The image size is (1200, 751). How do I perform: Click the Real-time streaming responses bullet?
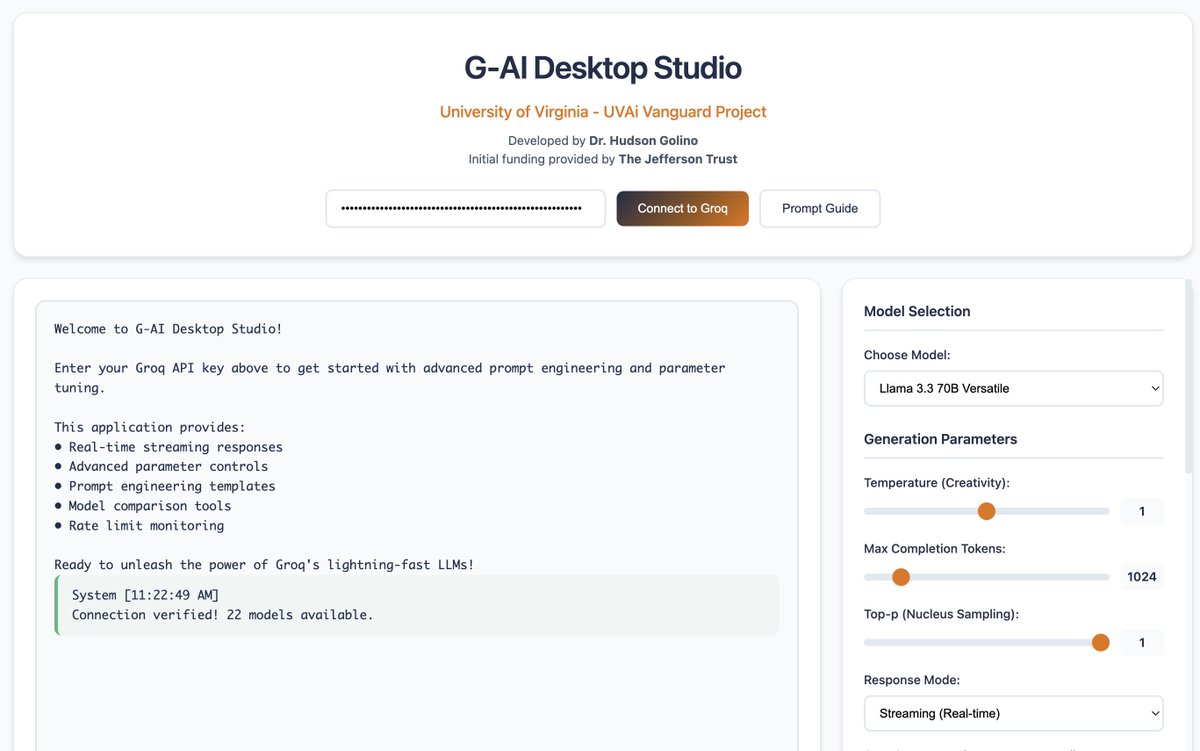[x=168, y=447]
